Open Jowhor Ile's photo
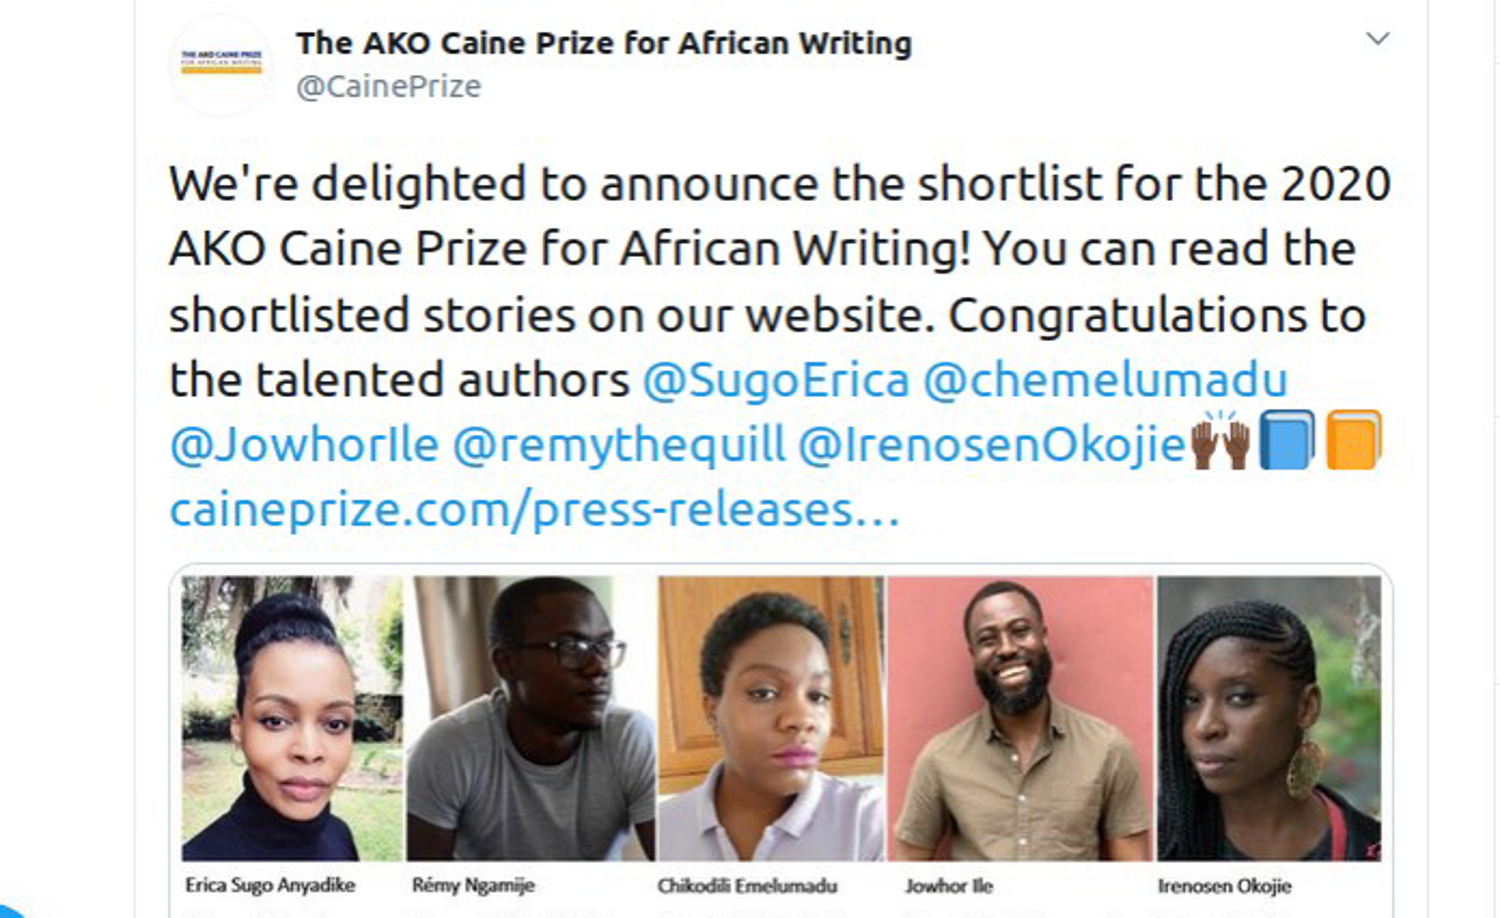Screen dimensions: 1500x918 pos(1020,718)
